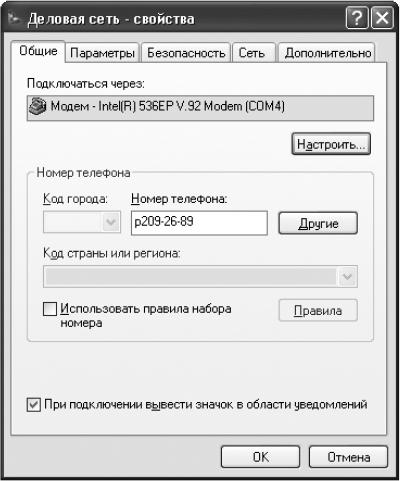Select the Общие tab

[x=38, y=51]
